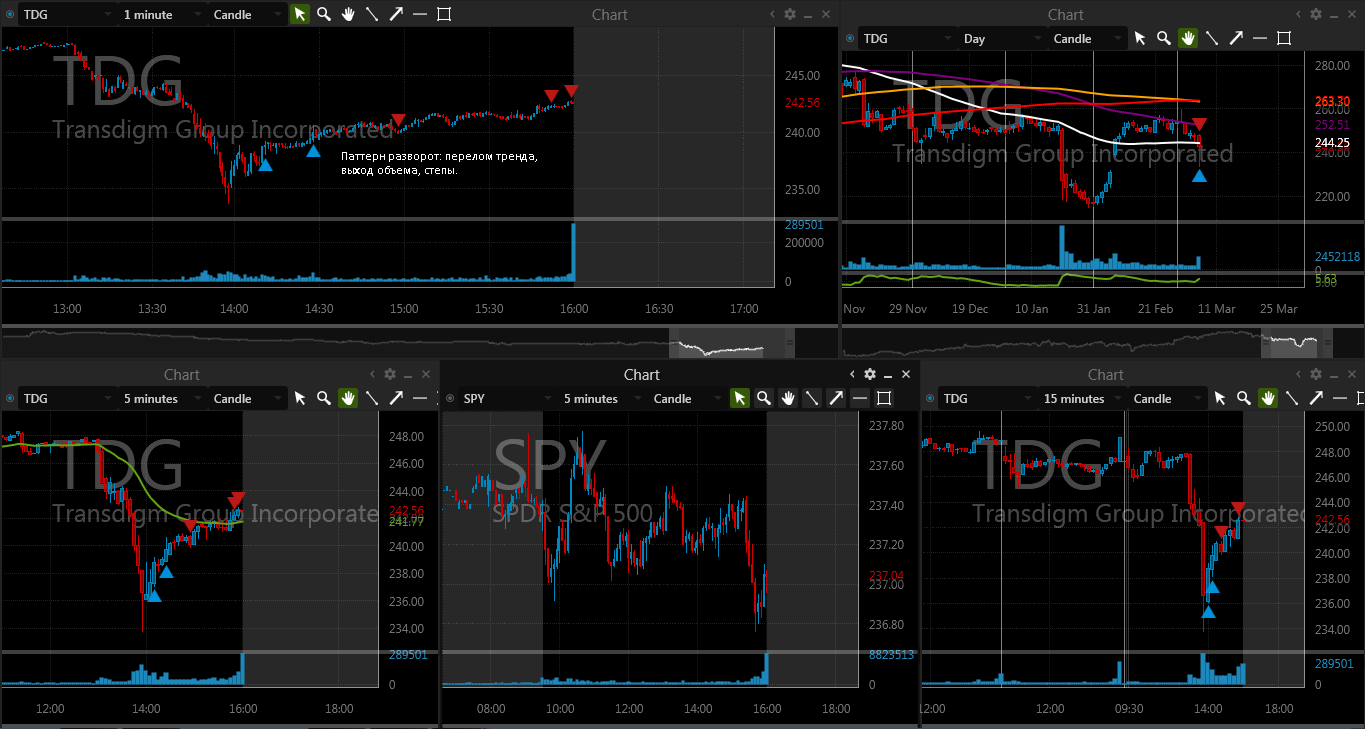This screenshot has height=729, width=1365.
Task: Pick horizontal line tool in SPY chart
Action: pos(860,398)
